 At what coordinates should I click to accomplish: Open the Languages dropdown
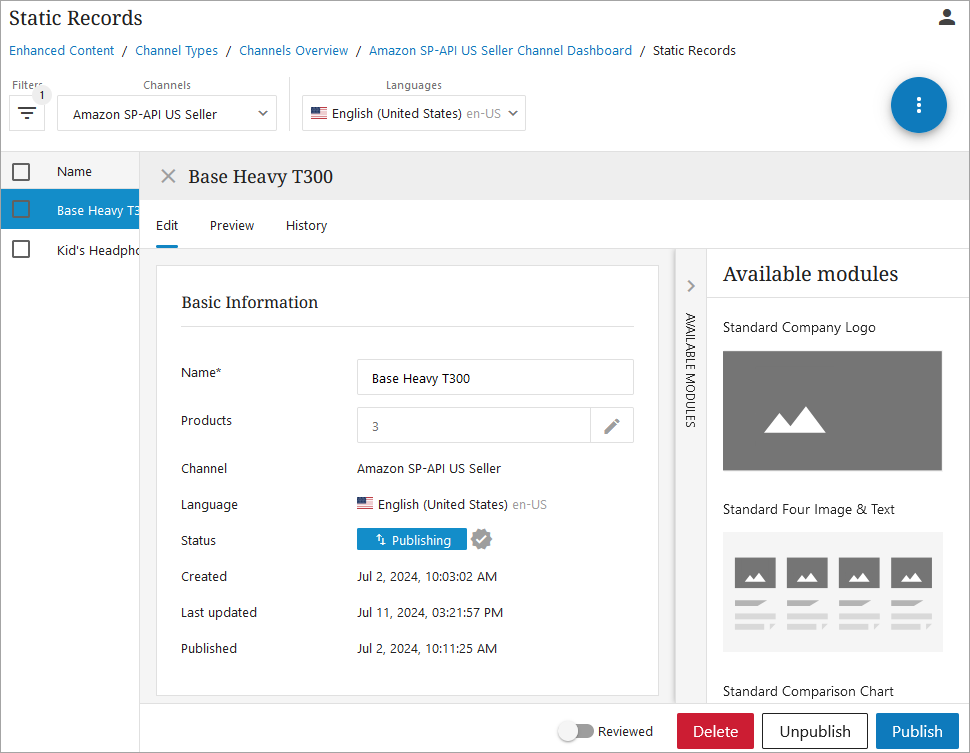pos(414,114)
